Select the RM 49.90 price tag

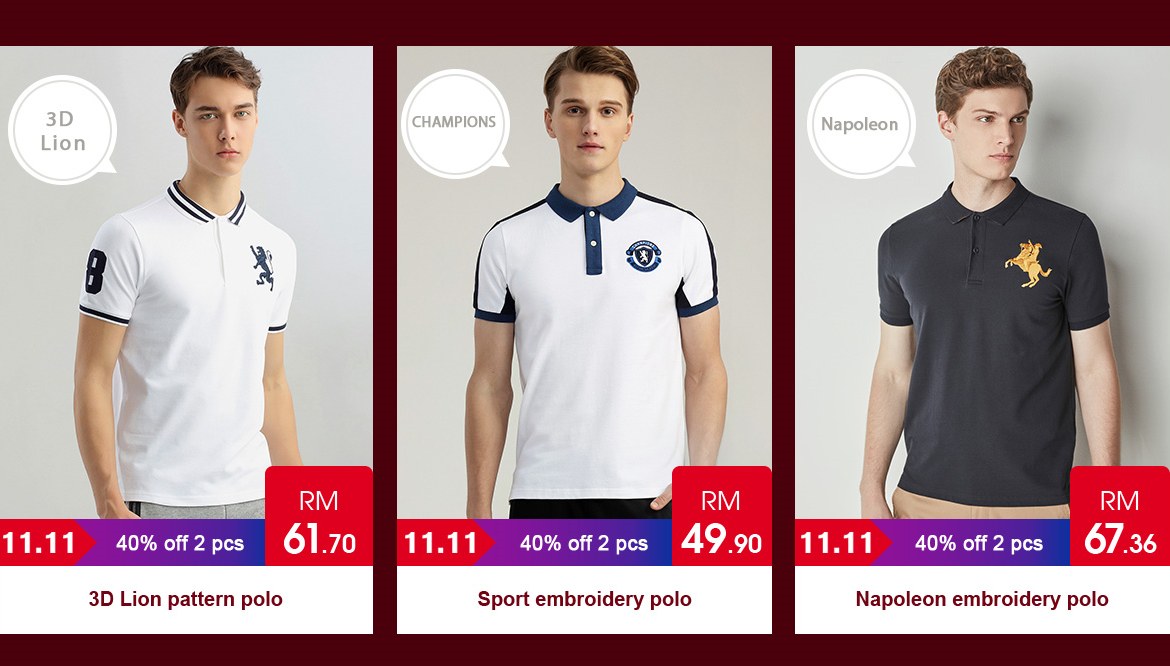coord(722,516)
